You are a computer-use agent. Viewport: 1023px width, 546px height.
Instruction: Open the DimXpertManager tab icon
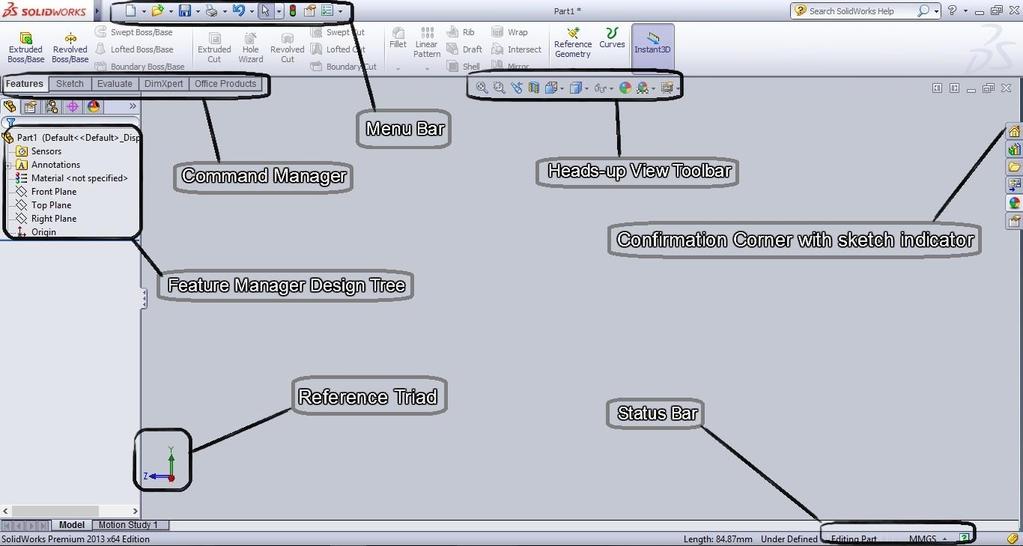click(x=72, y=106)
